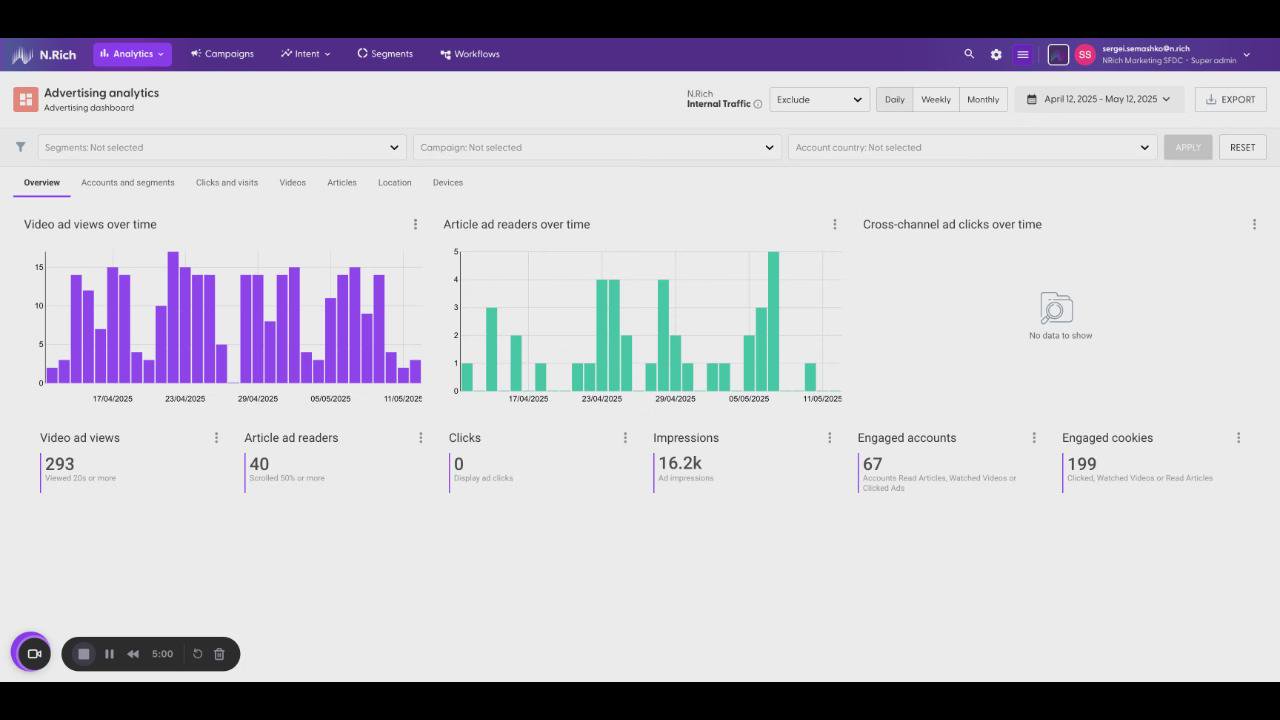Click the Account country filter field

pyautogui.click(x=972, y=147)
